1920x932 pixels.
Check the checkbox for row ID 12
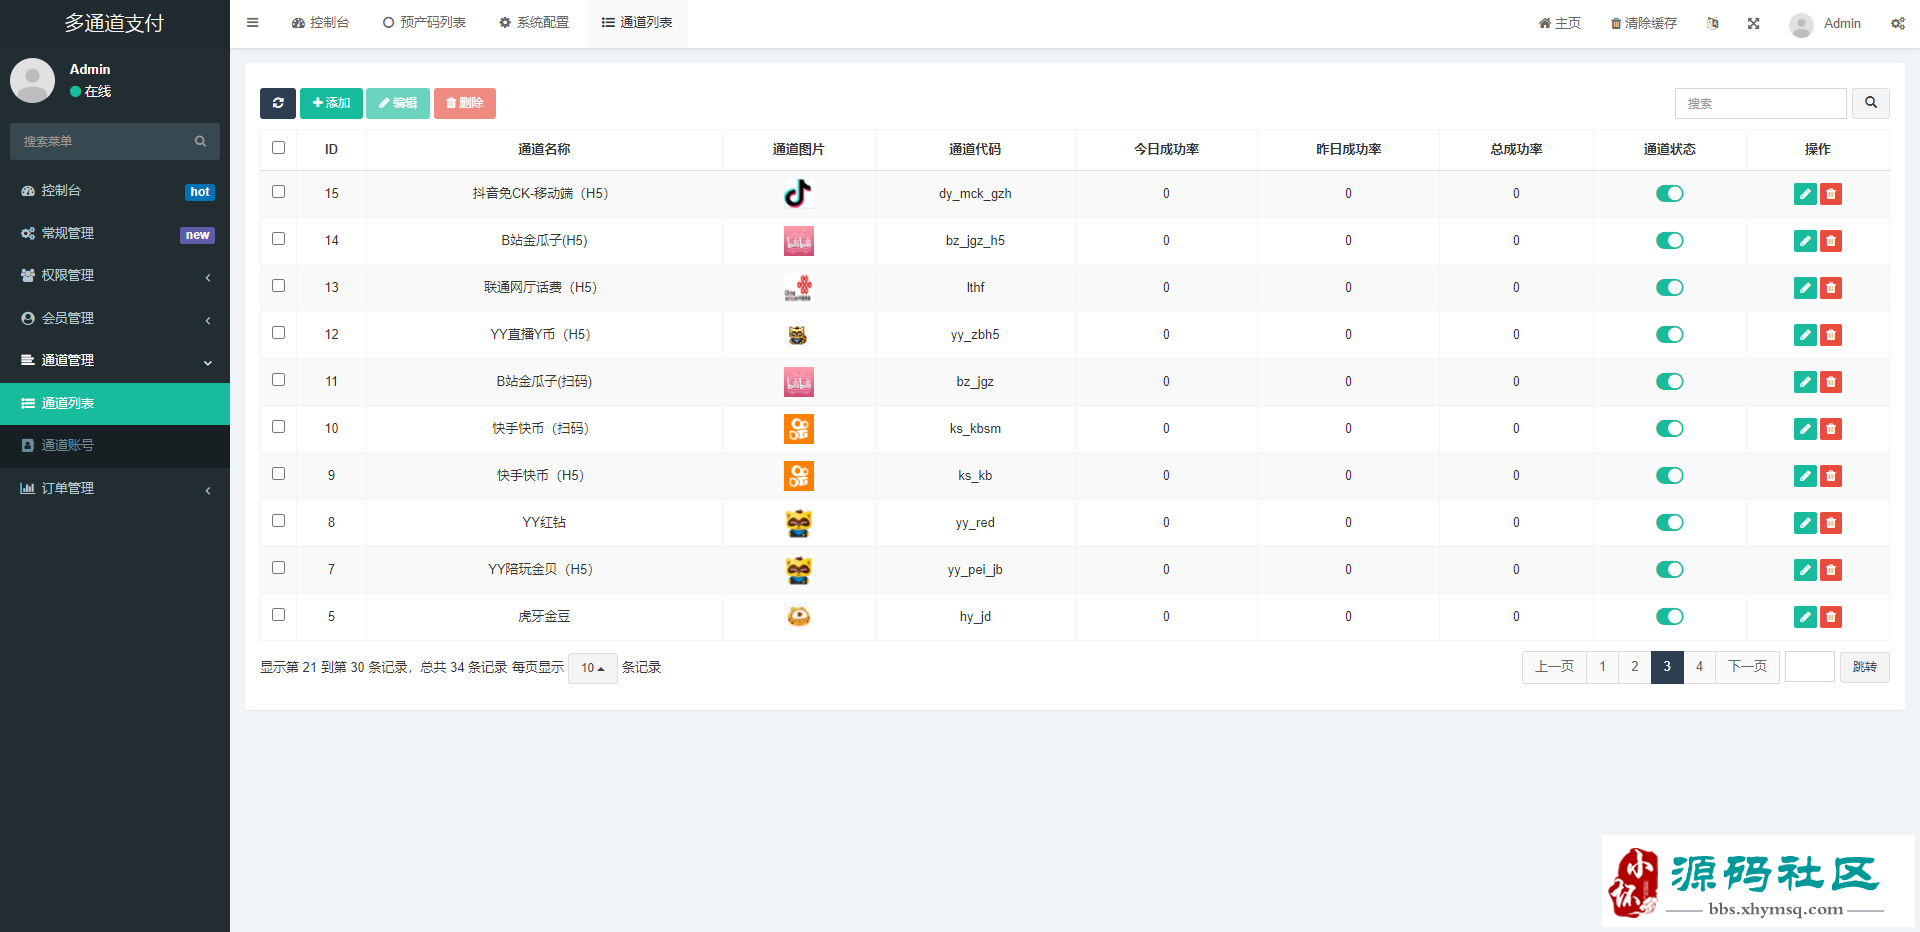(279, 333)
